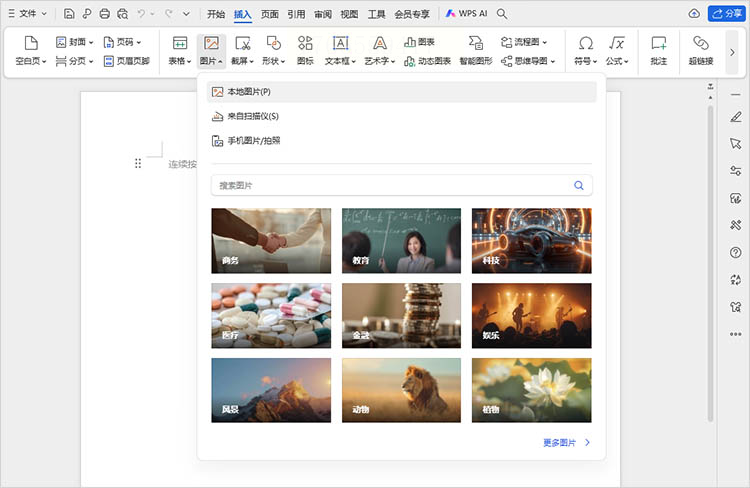The width and height of the screenshot is (750, 488).
Task: Select 来自扫描仪(S) option
Action: 252,116
